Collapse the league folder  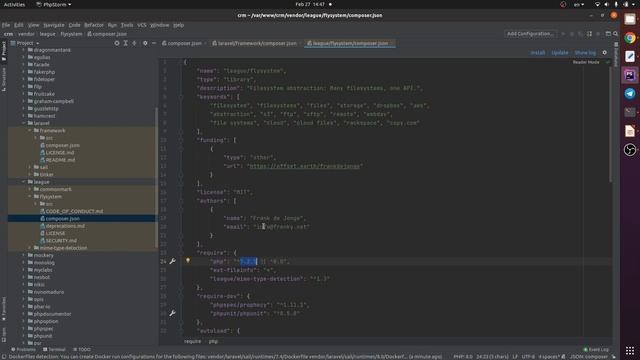coord(24,182)
